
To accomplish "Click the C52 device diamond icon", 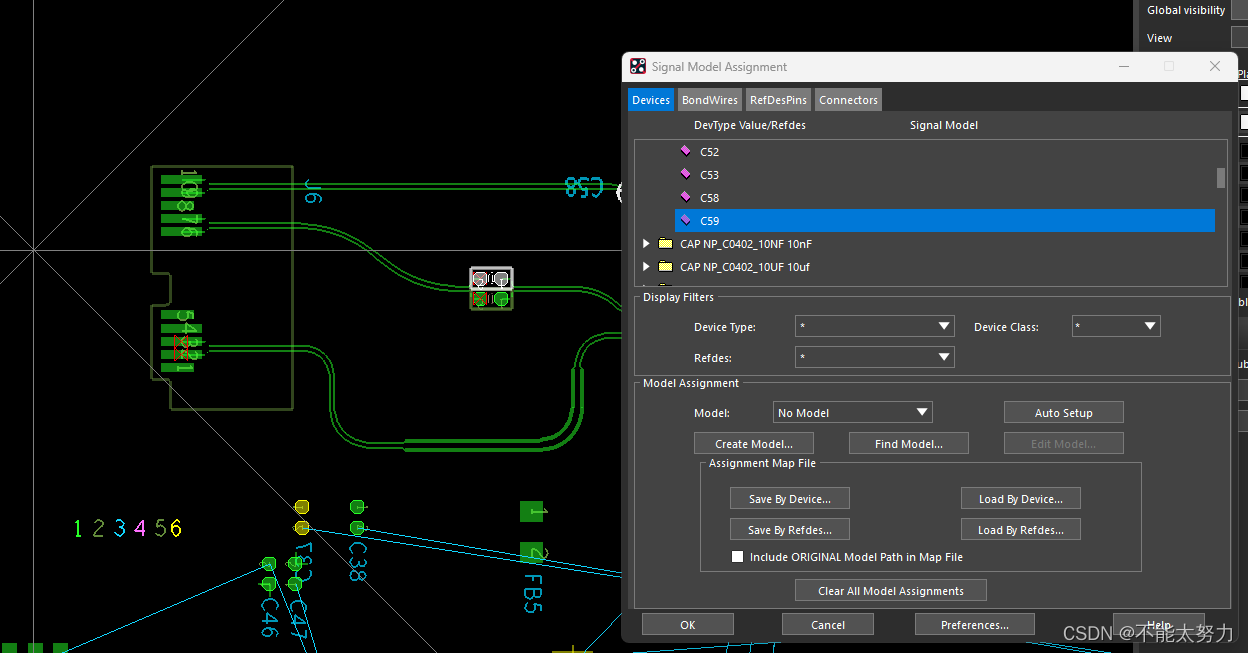I will coord(685,151).
